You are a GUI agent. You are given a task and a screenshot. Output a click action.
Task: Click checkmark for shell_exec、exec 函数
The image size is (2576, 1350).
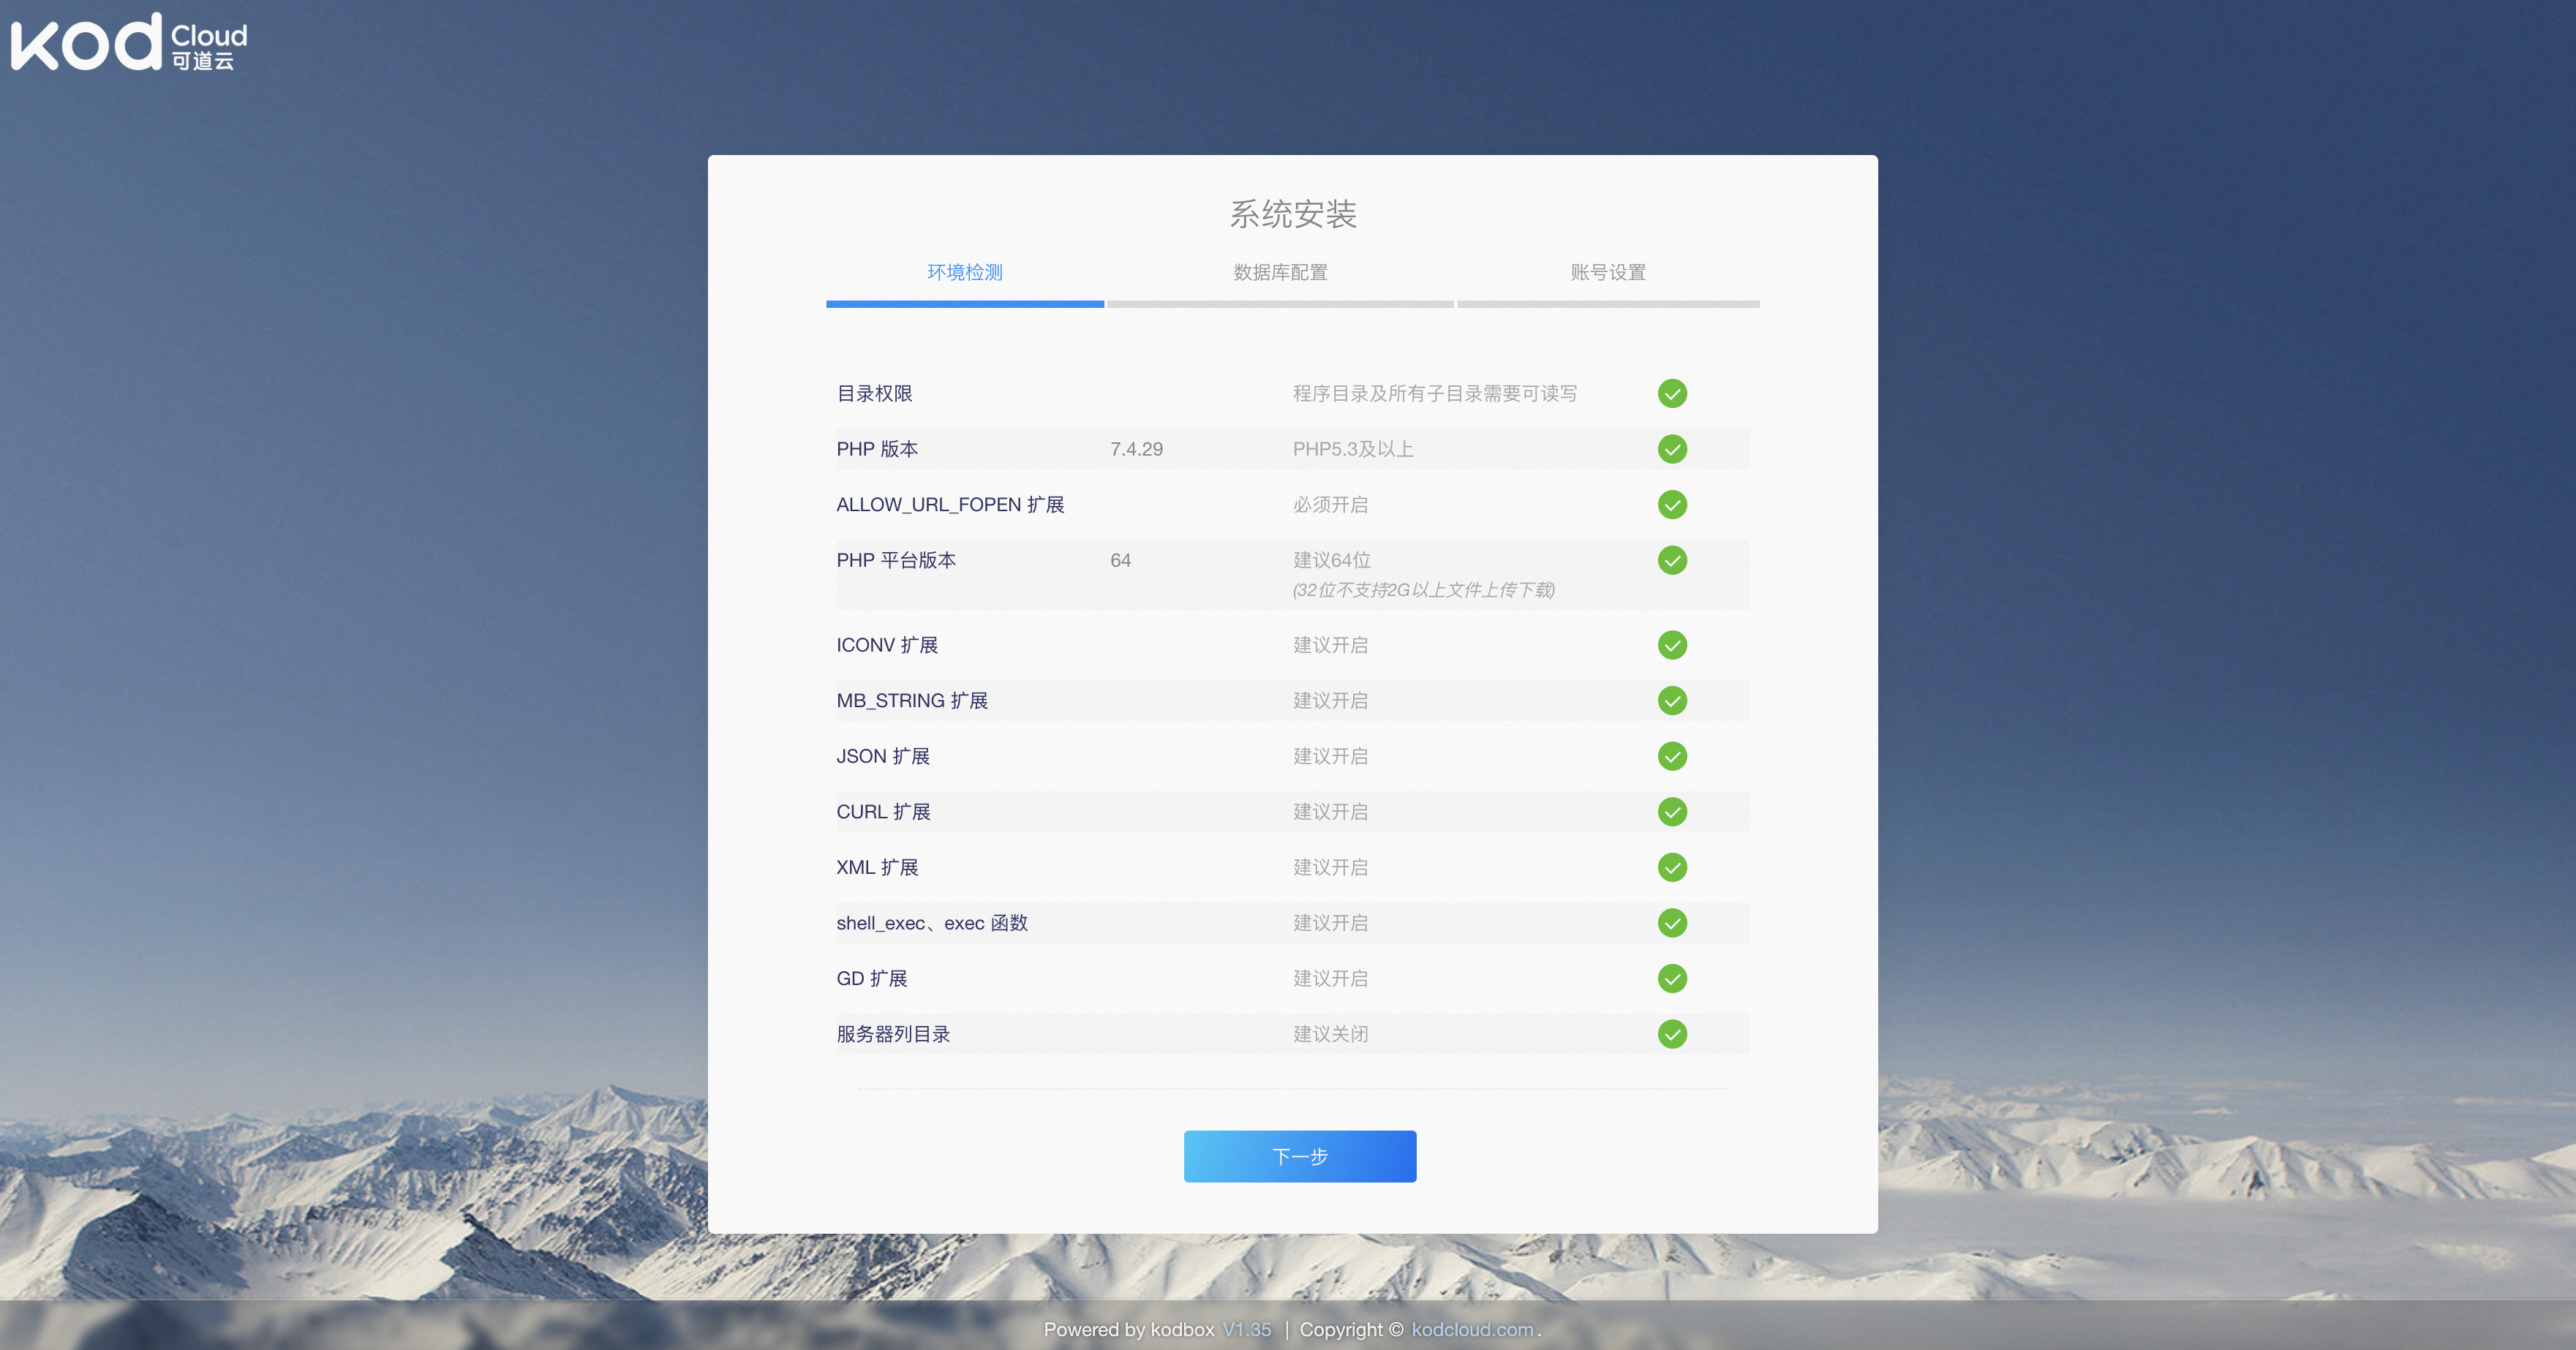click(x=1672, y=922)
